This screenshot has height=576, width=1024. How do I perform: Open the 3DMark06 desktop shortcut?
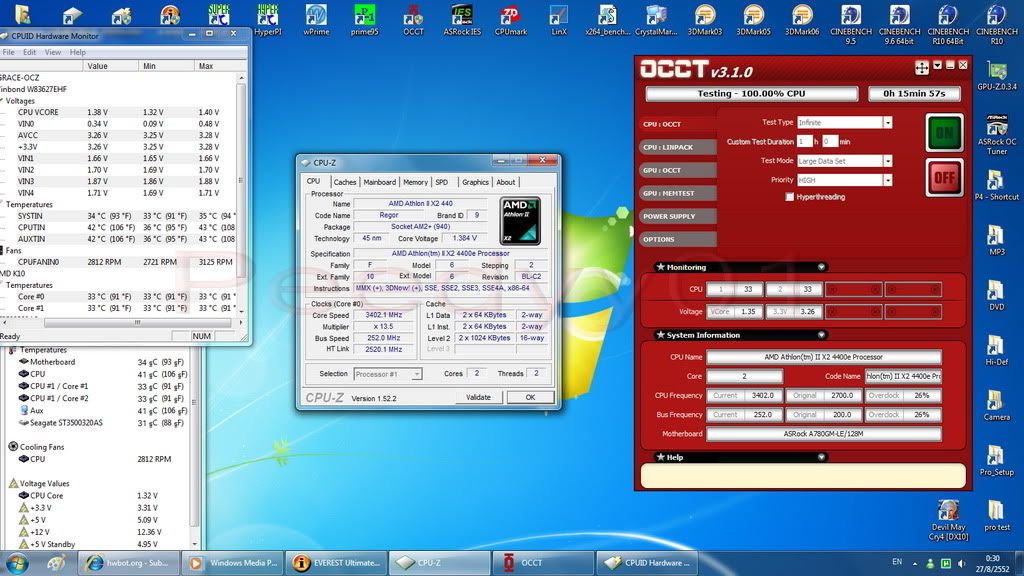coord(802,20)
